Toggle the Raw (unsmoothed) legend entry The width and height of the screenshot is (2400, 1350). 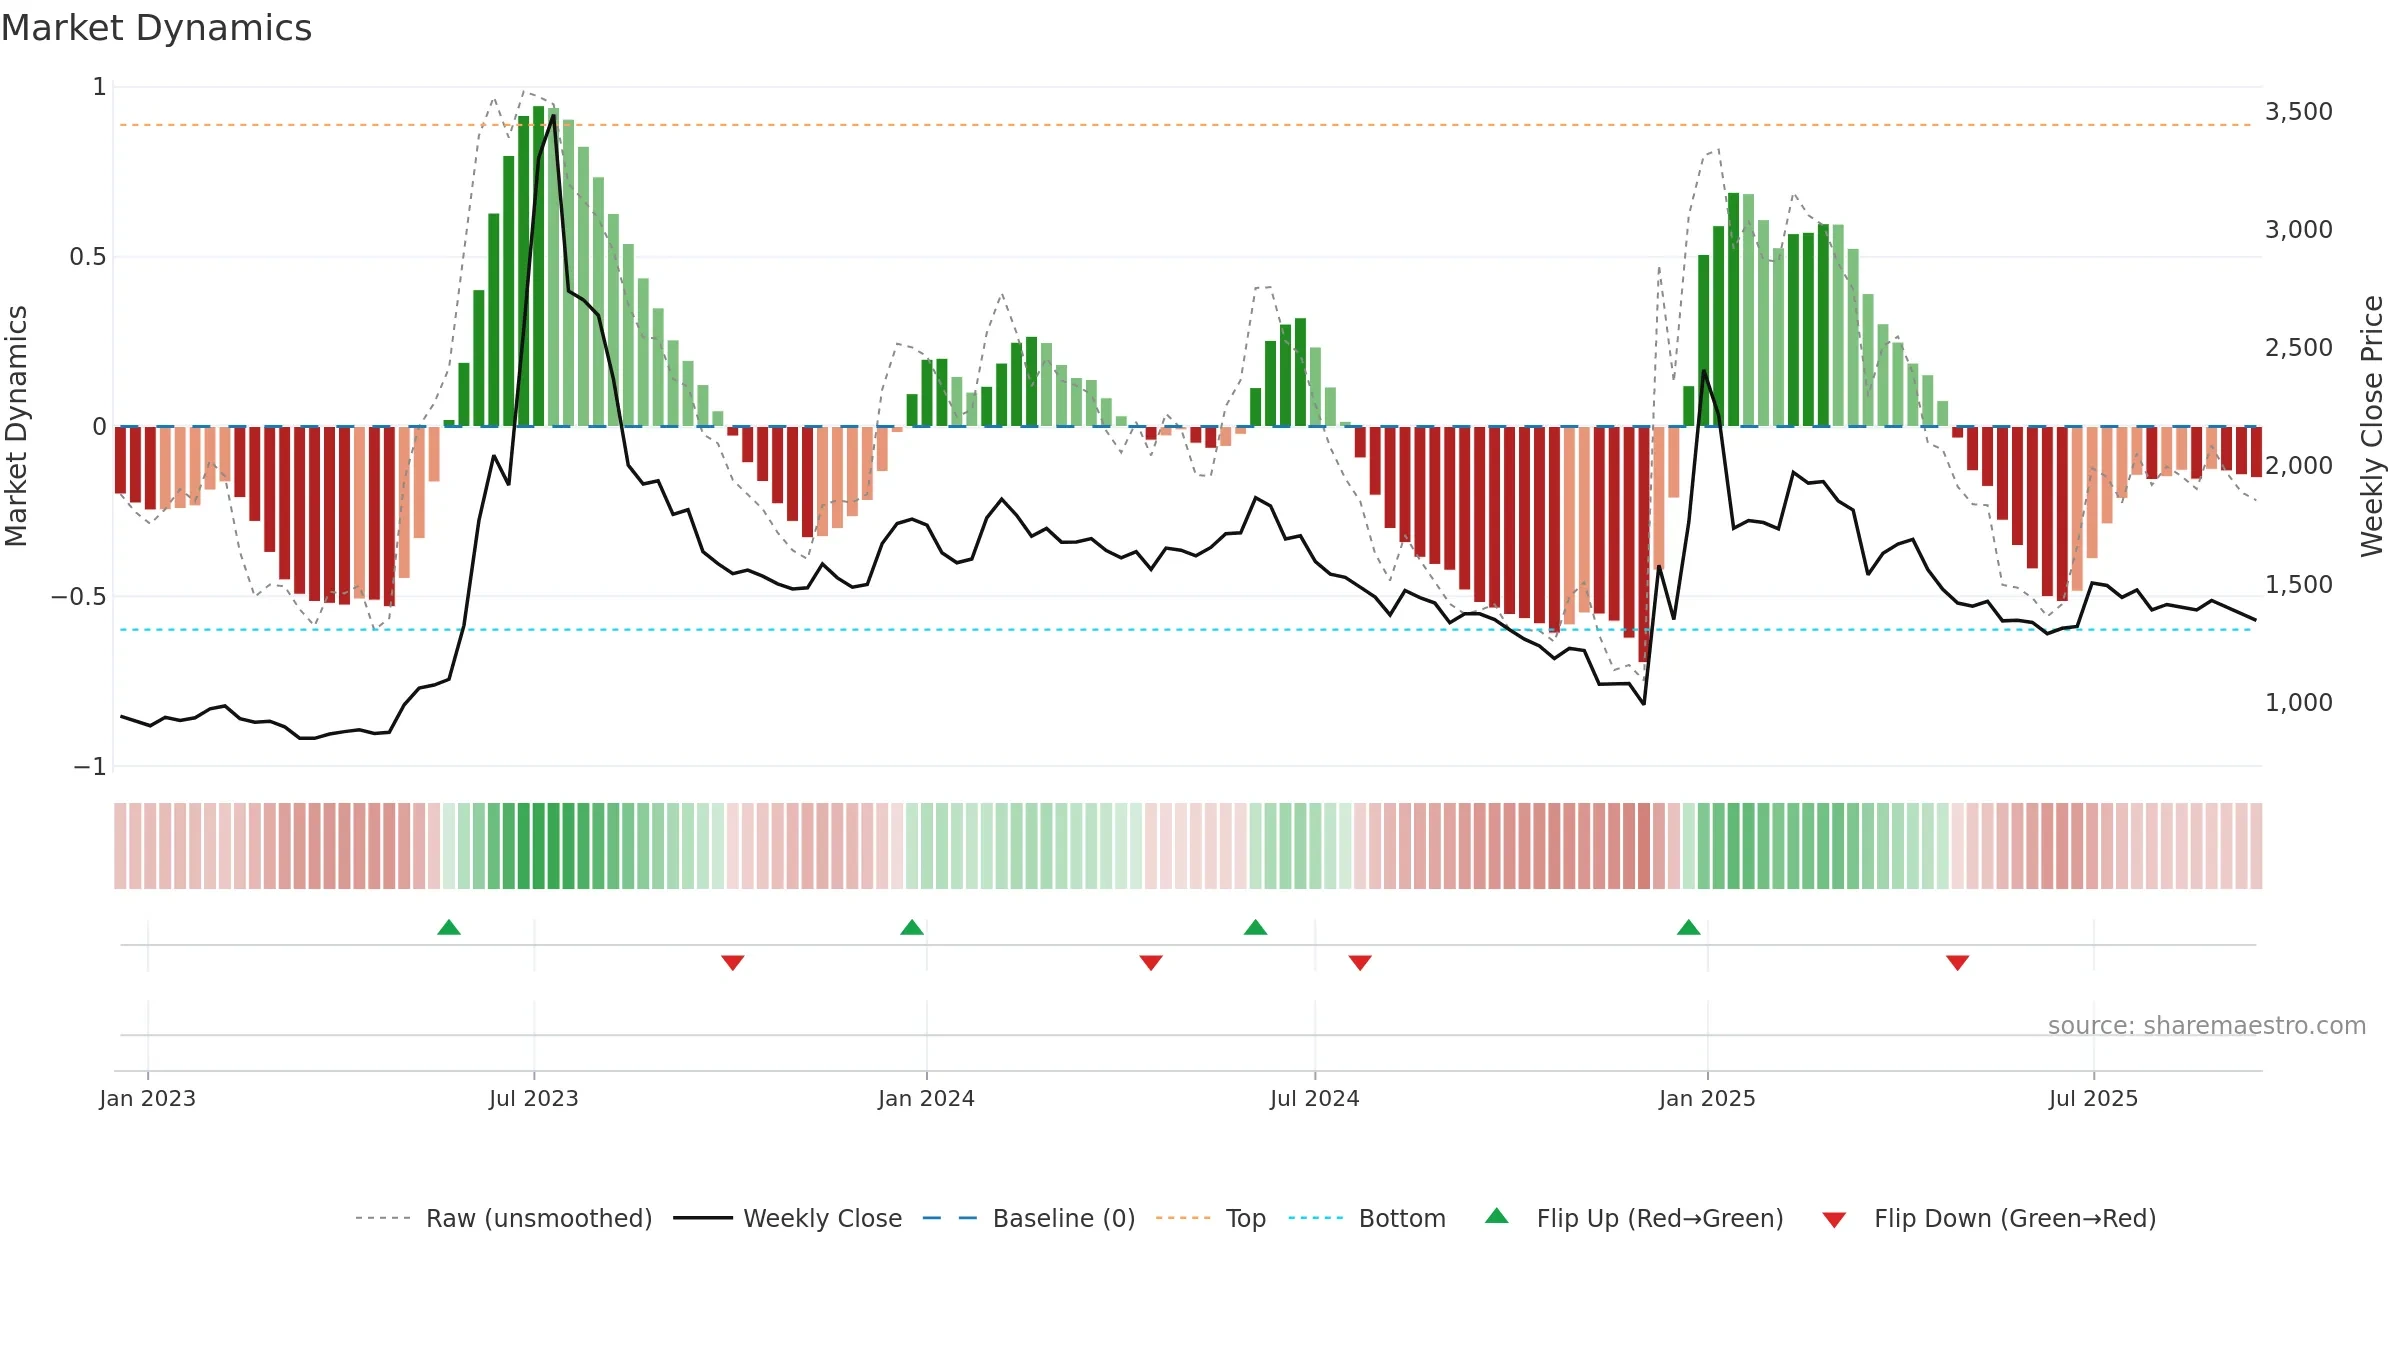click(x=503, y=1218)
